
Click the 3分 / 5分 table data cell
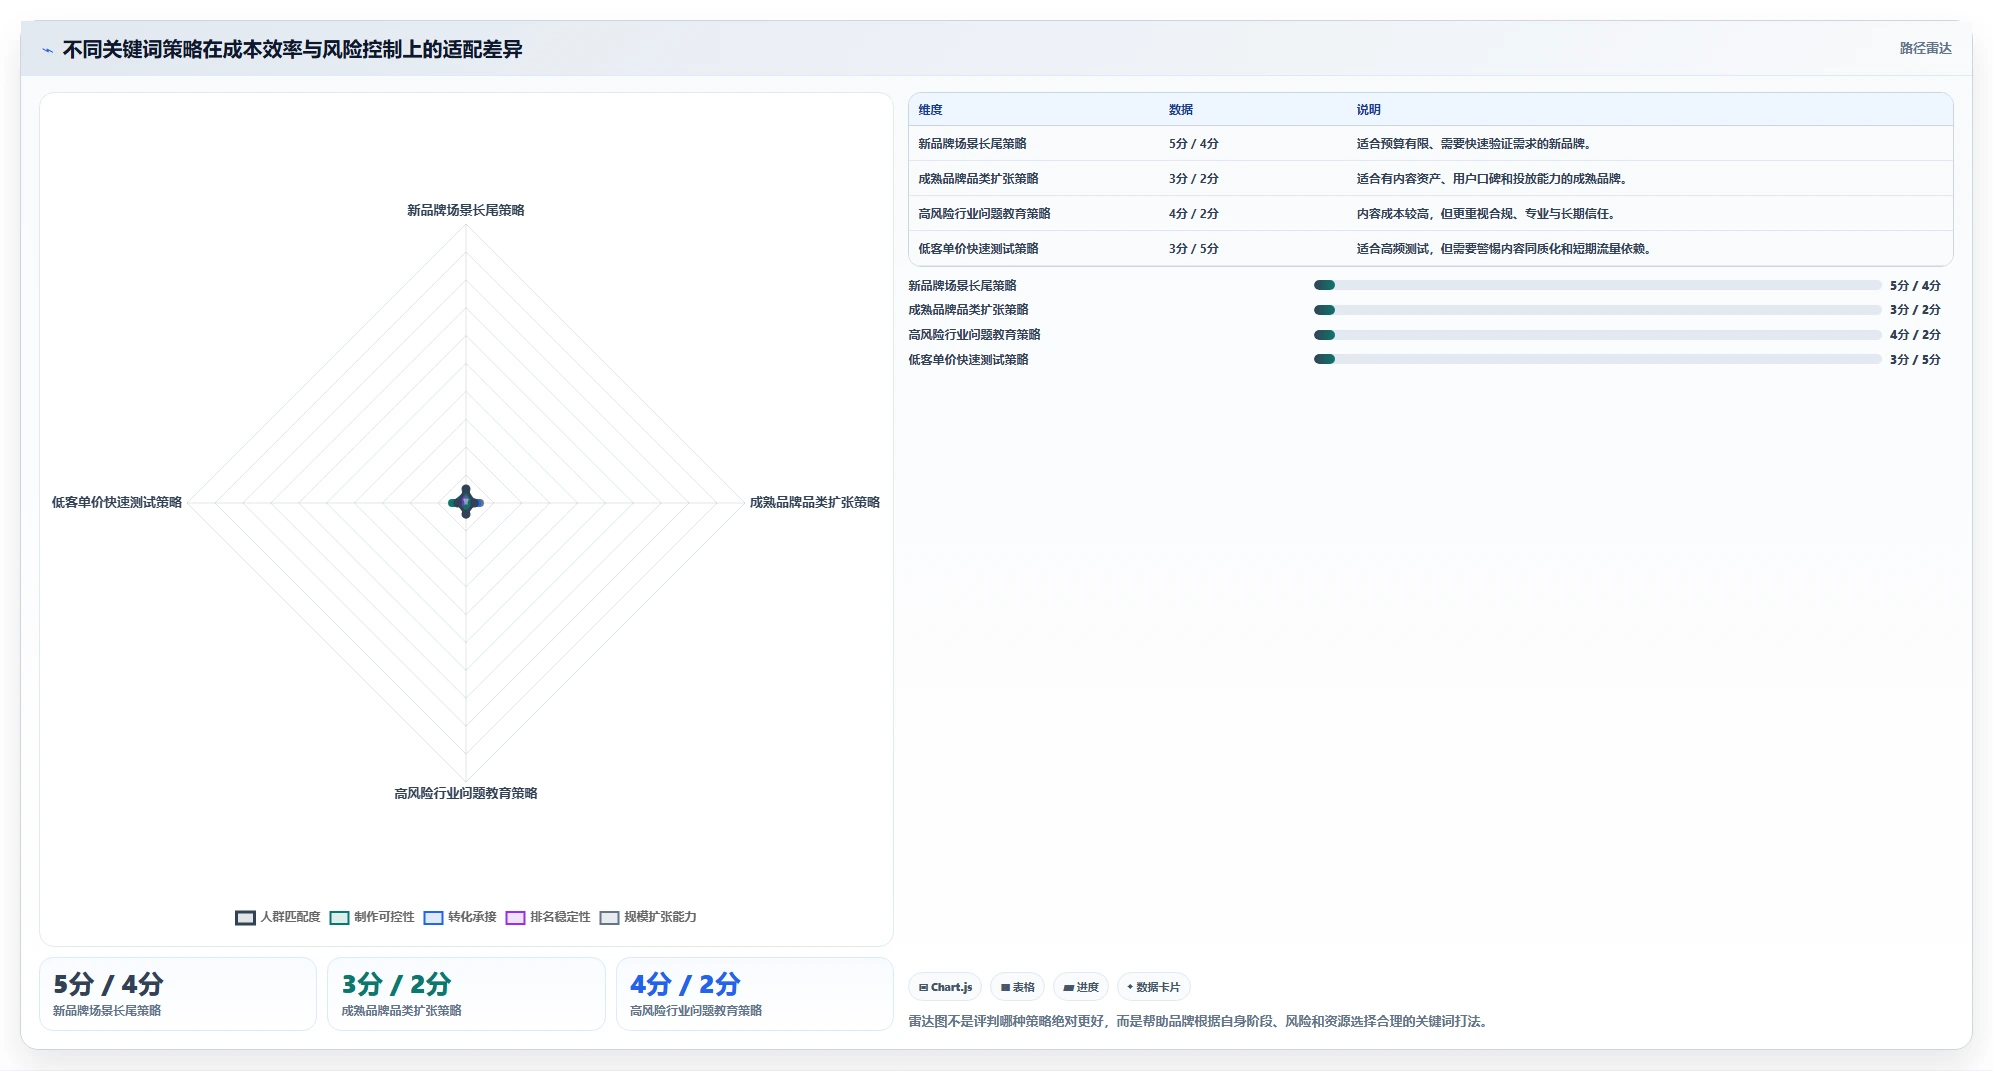(x=1193, y=249)
